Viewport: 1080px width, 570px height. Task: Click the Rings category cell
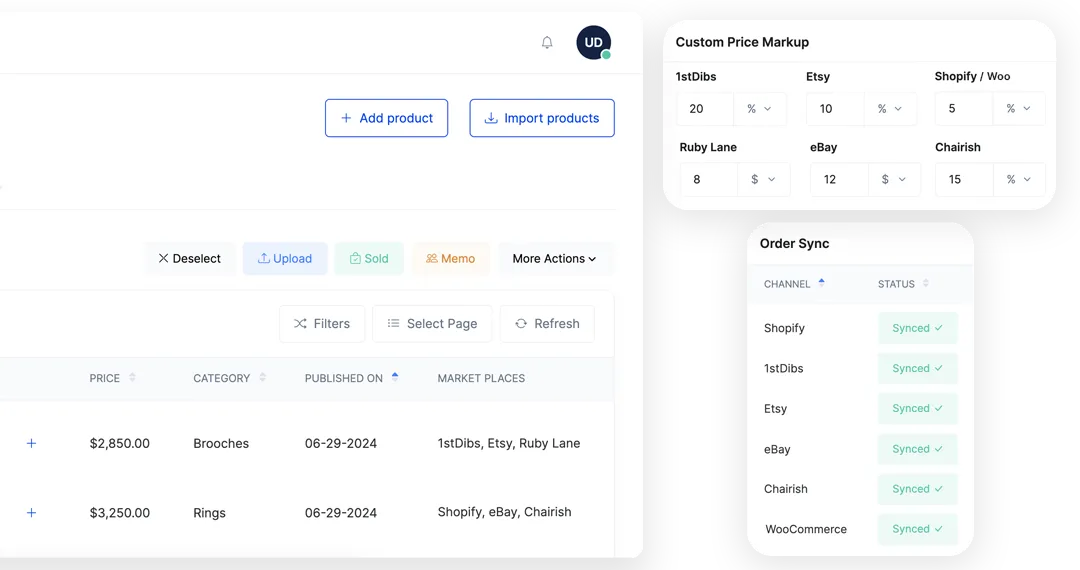(209, 513)
